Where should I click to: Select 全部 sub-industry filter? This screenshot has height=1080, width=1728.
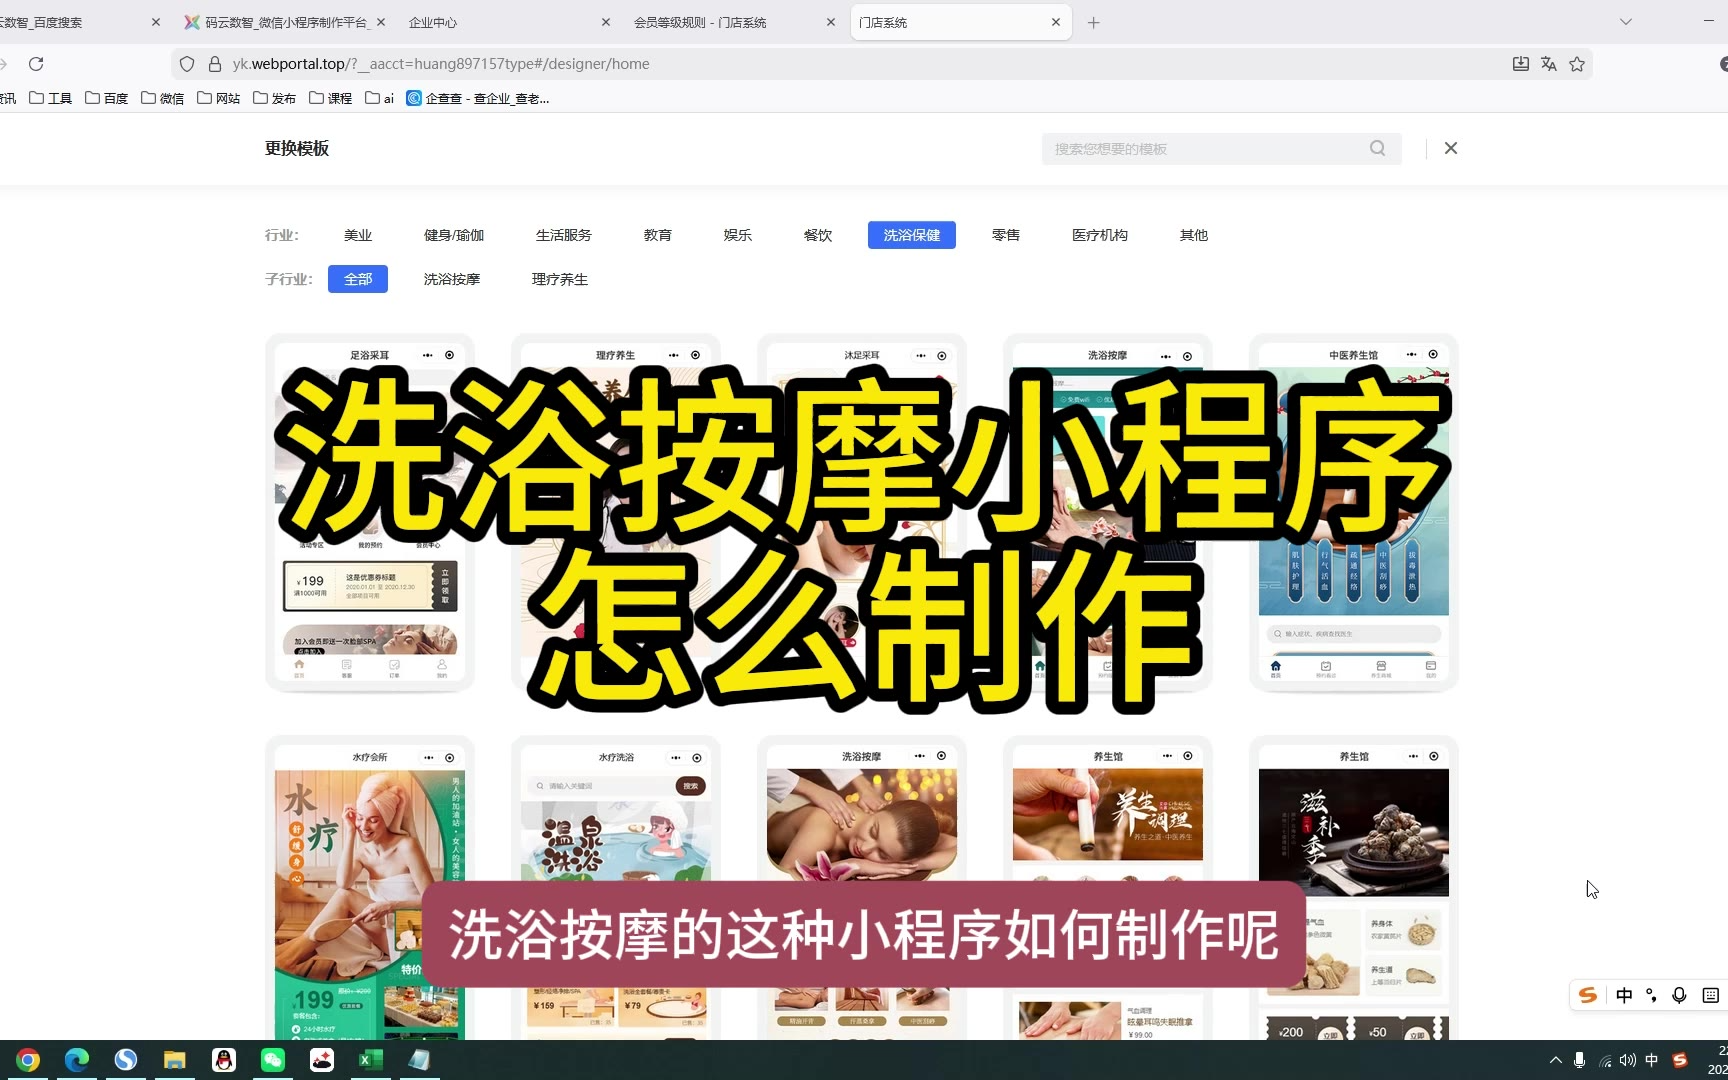pos(358,279)
